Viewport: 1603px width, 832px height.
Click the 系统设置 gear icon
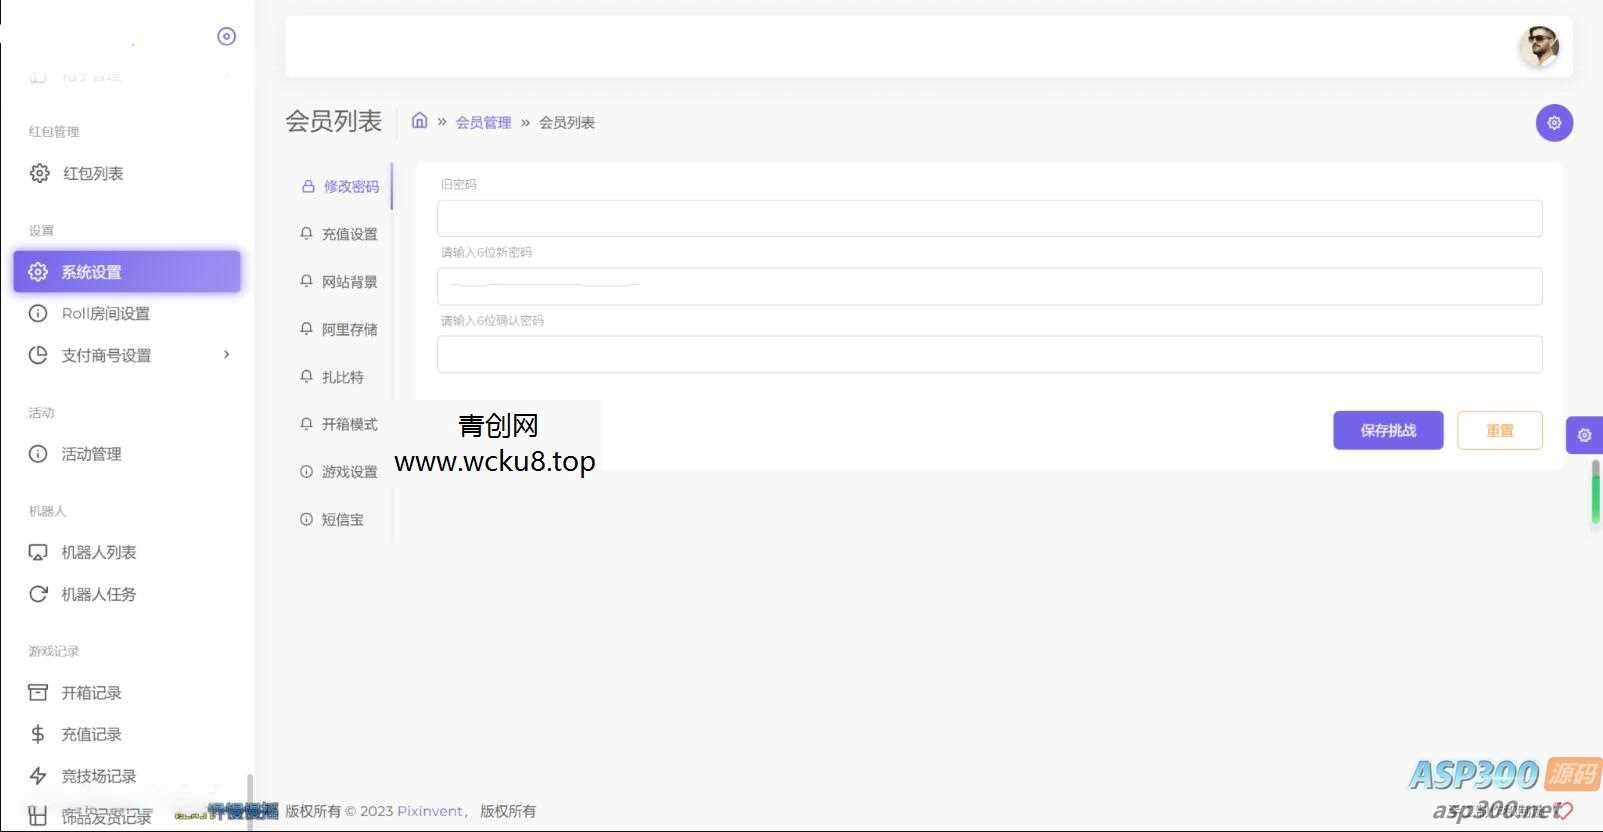tap(38, 272)
